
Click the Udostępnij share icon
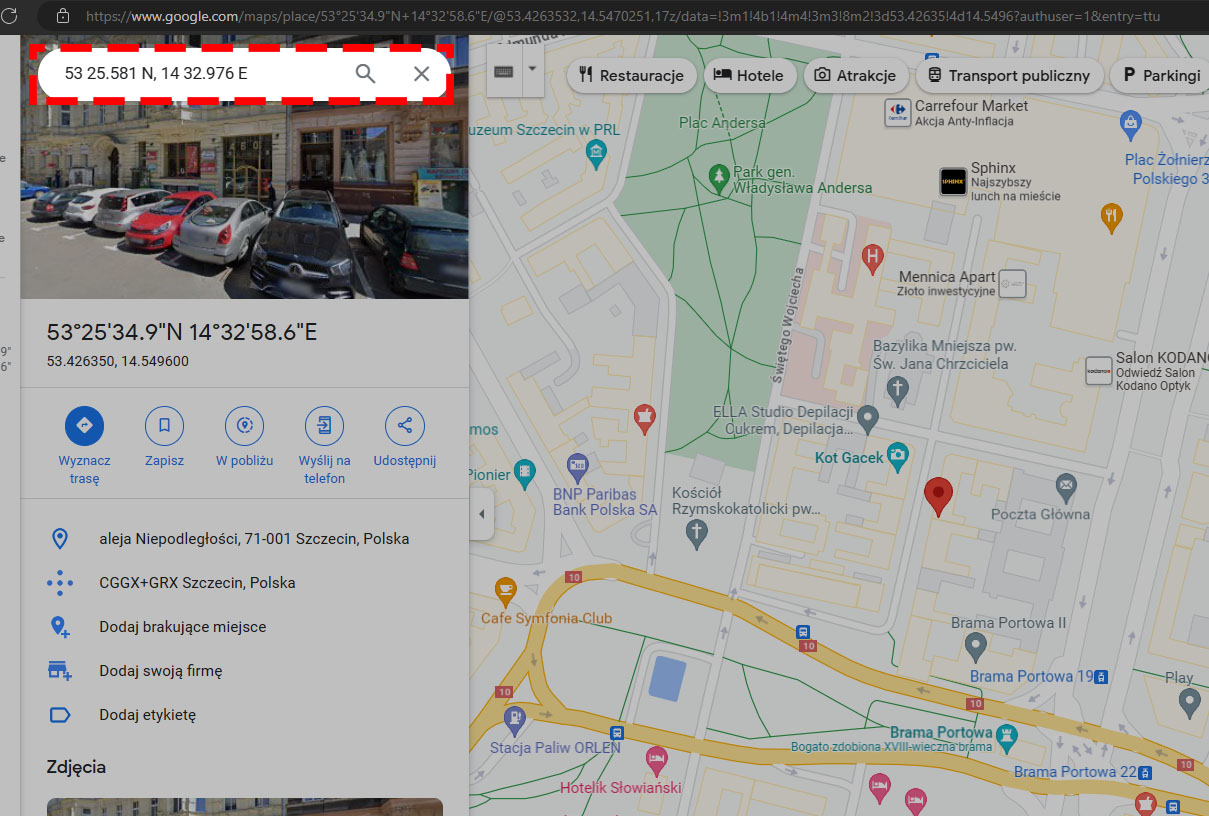point(405,426)
